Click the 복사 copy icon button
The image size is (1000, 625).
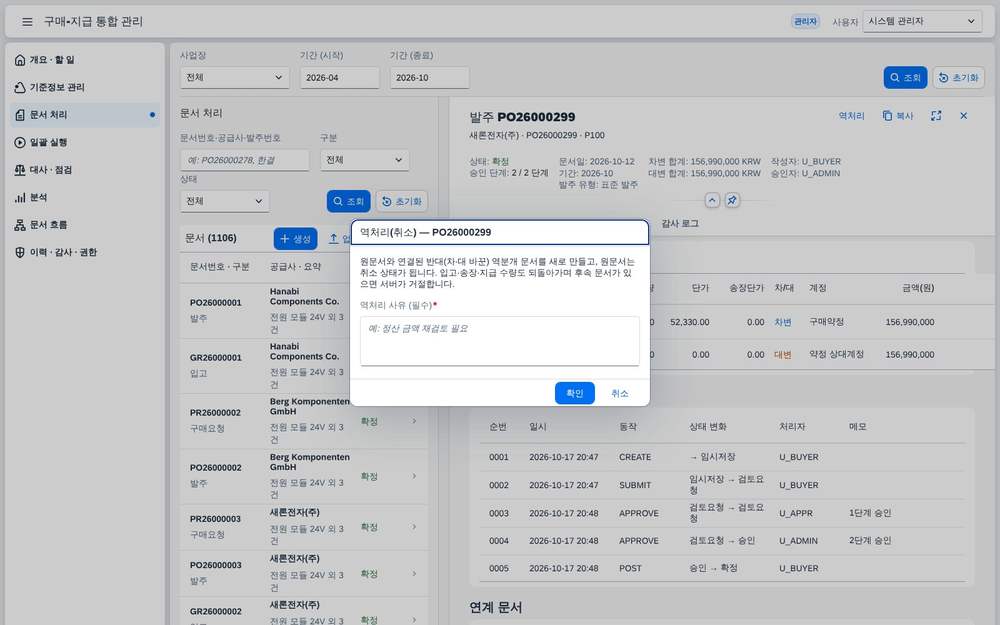point(898,116)
